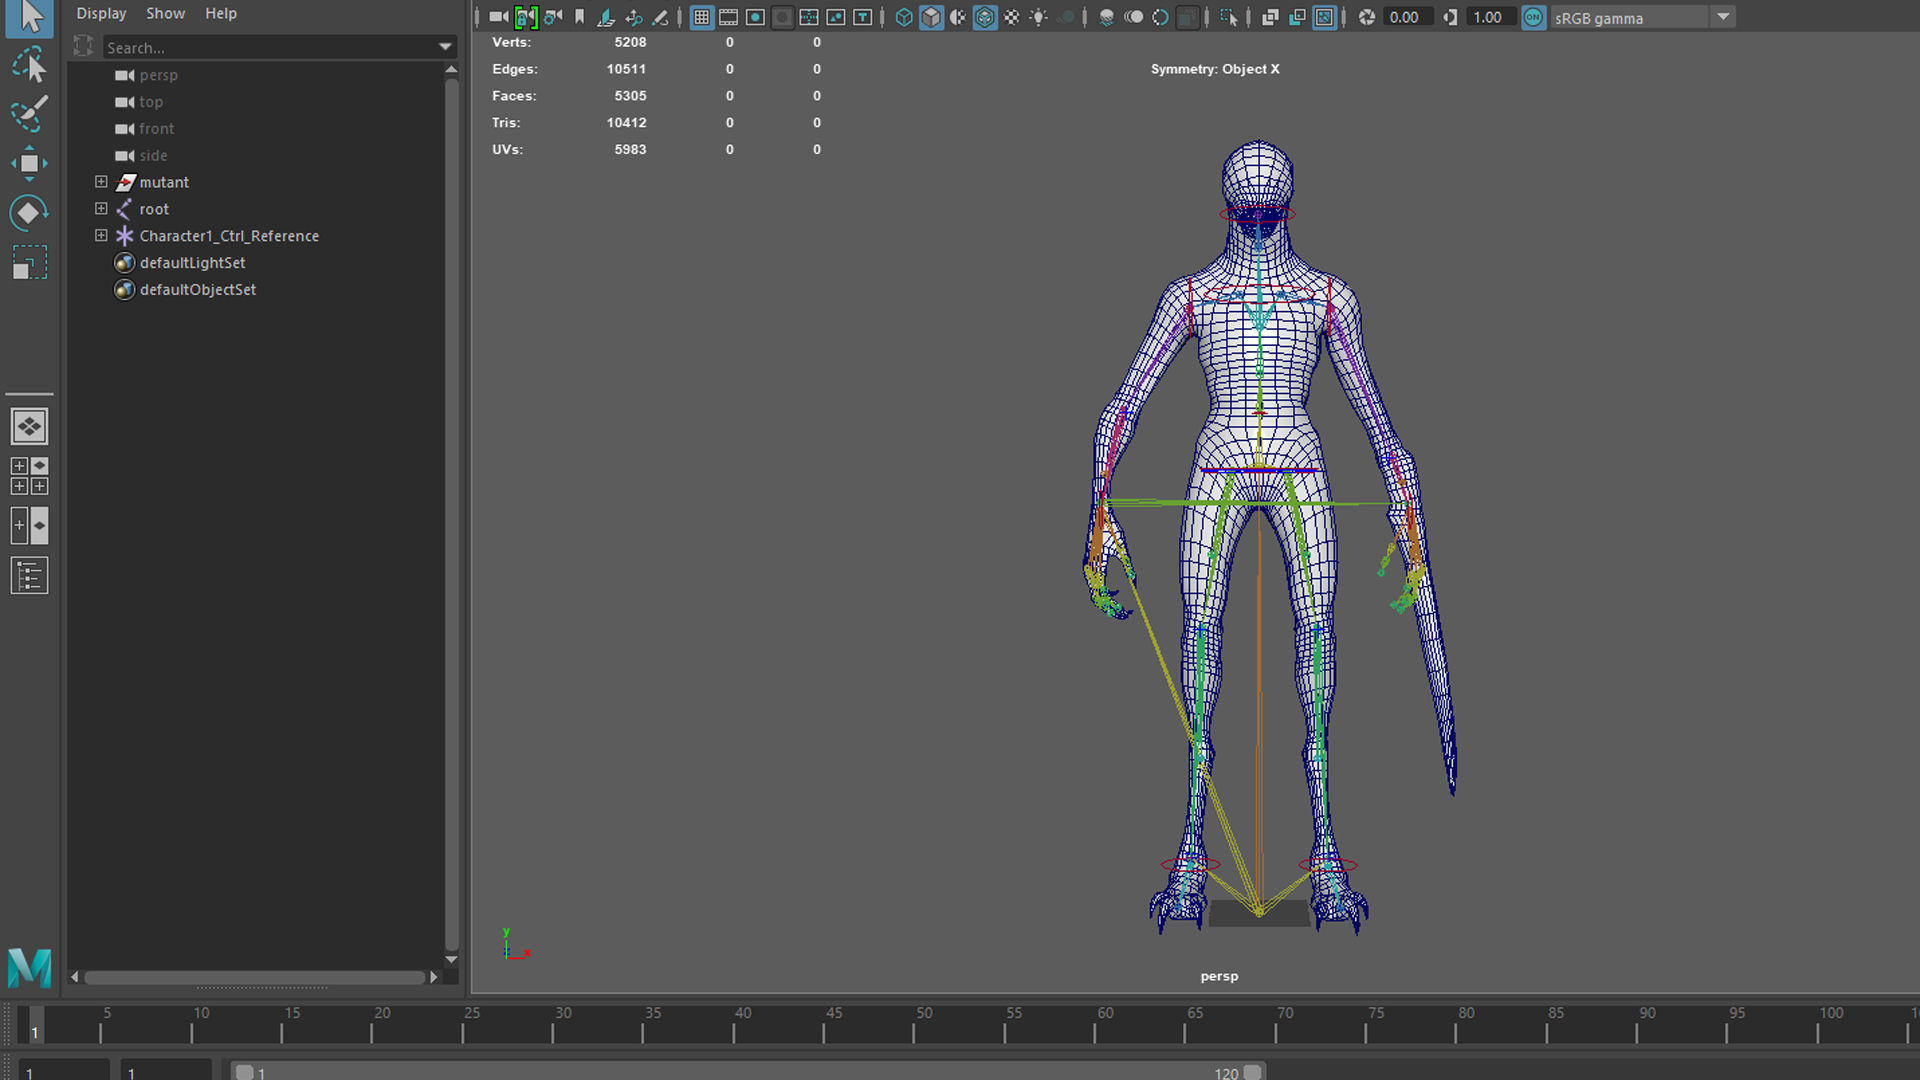Toggle the Lock Camera button
The image size is (1920, 1080).
(x=526, y=17)
